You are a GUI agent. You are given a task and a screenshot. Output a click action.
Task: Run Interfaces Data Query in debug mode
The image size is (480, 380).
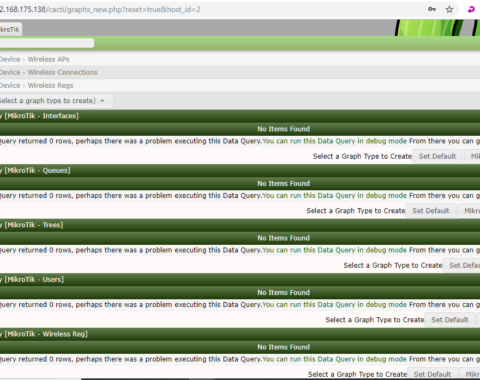[x=334, y=141]
